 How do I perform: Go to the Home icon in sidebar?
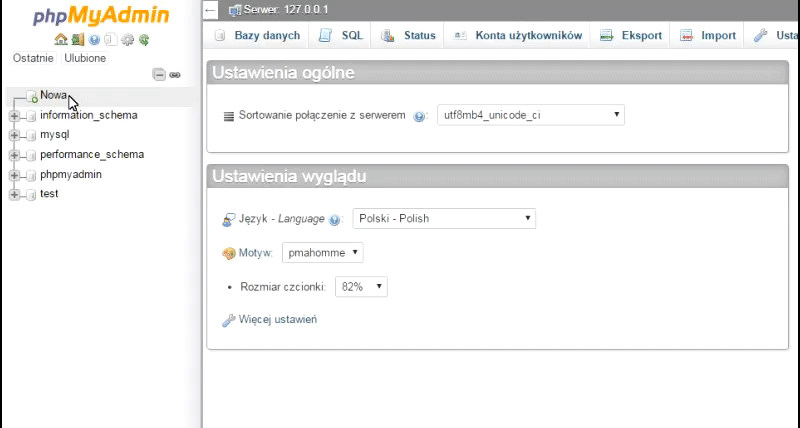coord(61,39)
